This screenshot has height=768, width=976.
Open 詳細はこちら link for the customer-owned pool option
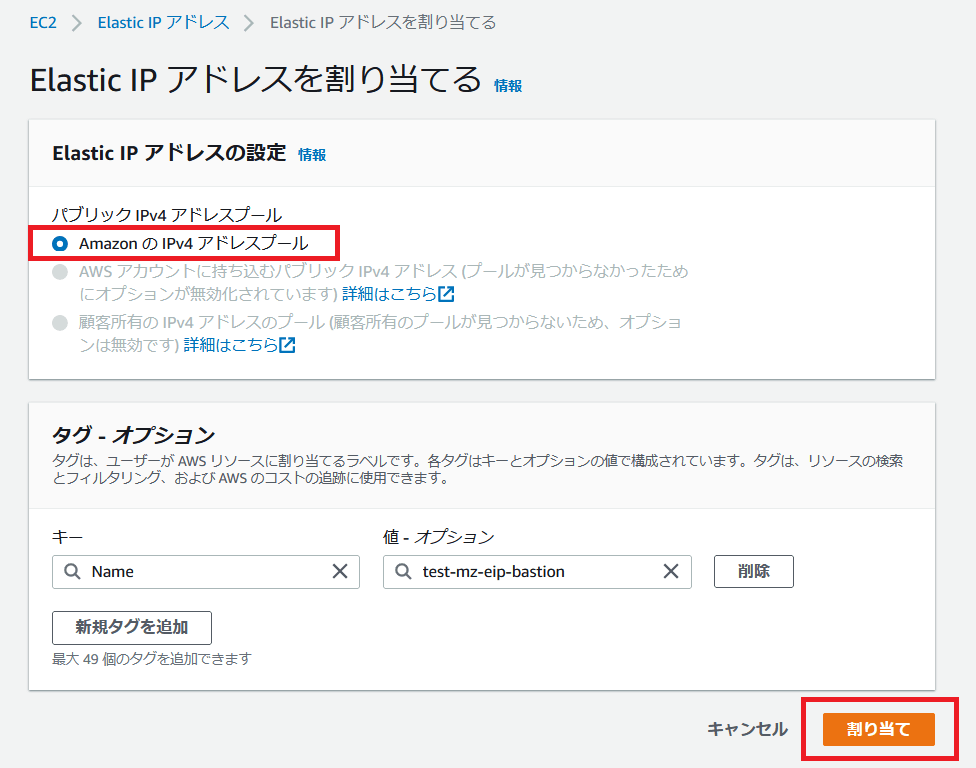[x=231, y=345]
